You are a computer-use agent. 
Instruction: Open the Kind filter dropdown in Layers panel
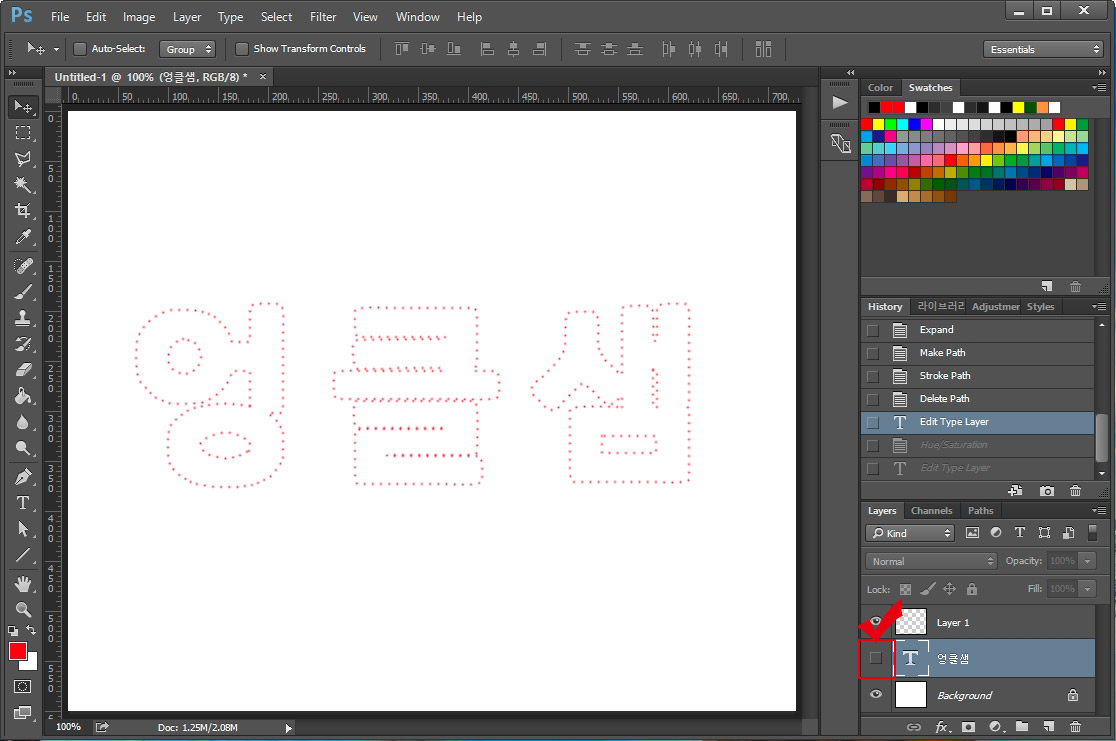[909, 533]
